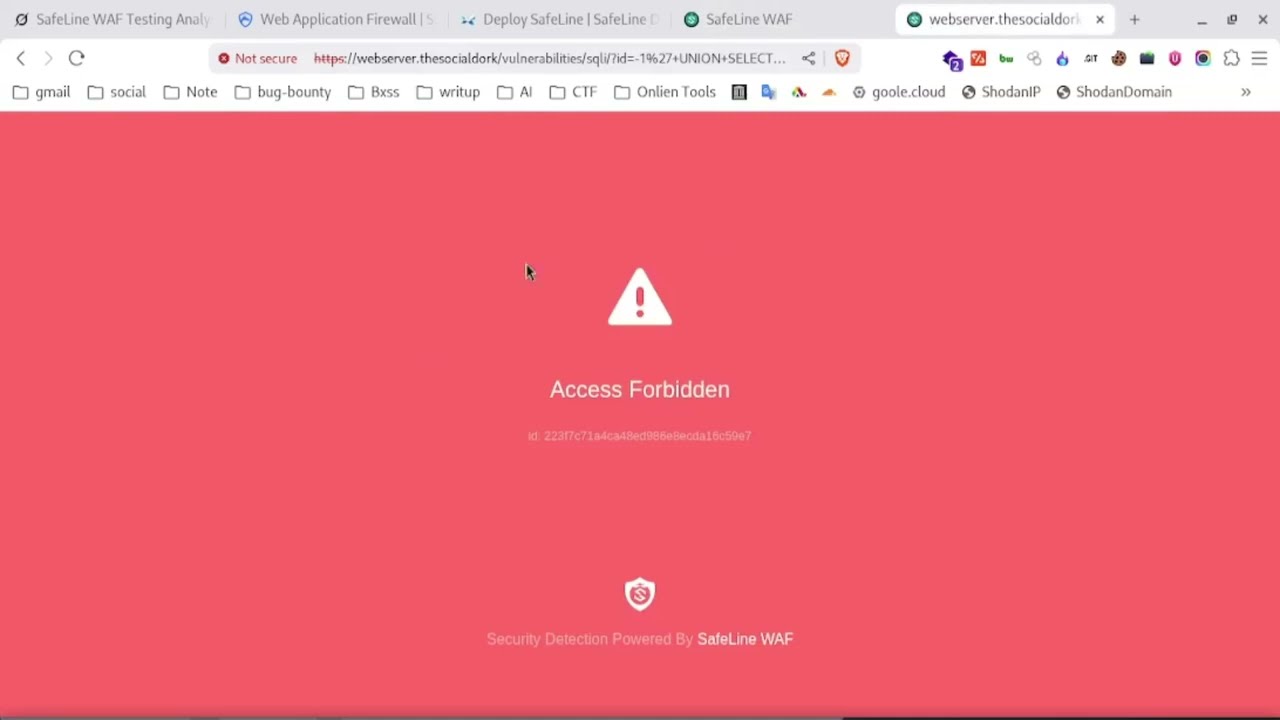Image resolution: width=1280 pixels, height=720 pixels.
Task: Switch to Deploy SafeLine tab
Action: [559, 19]
